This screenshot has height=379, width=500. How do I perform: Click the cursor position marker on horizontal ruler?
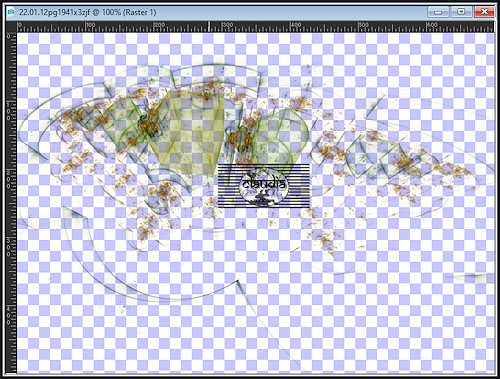point(209,27)
